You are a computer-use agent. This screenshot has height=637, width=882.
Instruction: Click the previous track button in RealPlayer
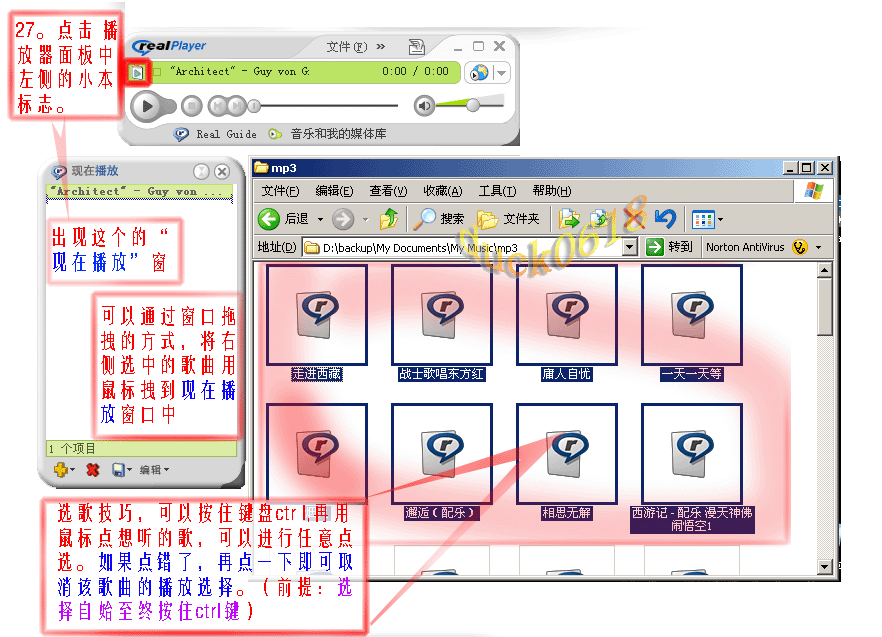218,105
